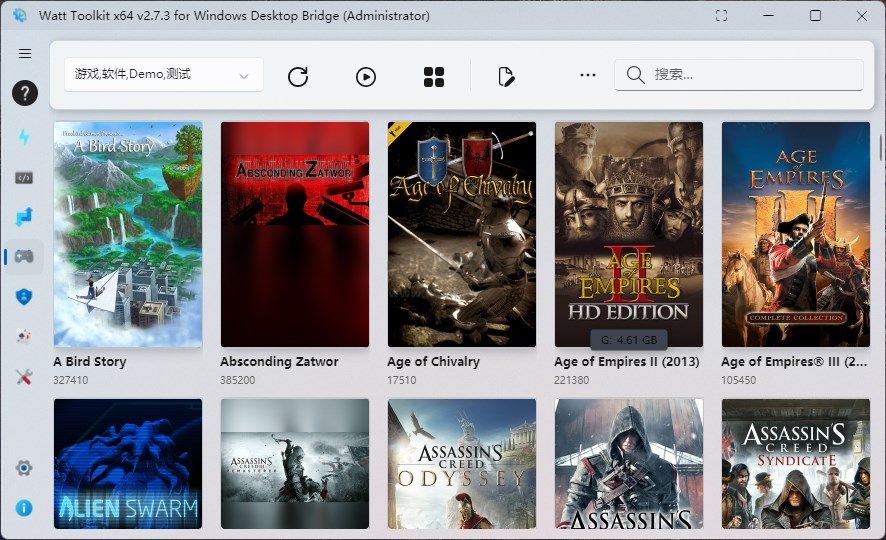Select the A Bird Story cover
The image size is (886, 540).
pyautogui.click(x=128, y=234)
